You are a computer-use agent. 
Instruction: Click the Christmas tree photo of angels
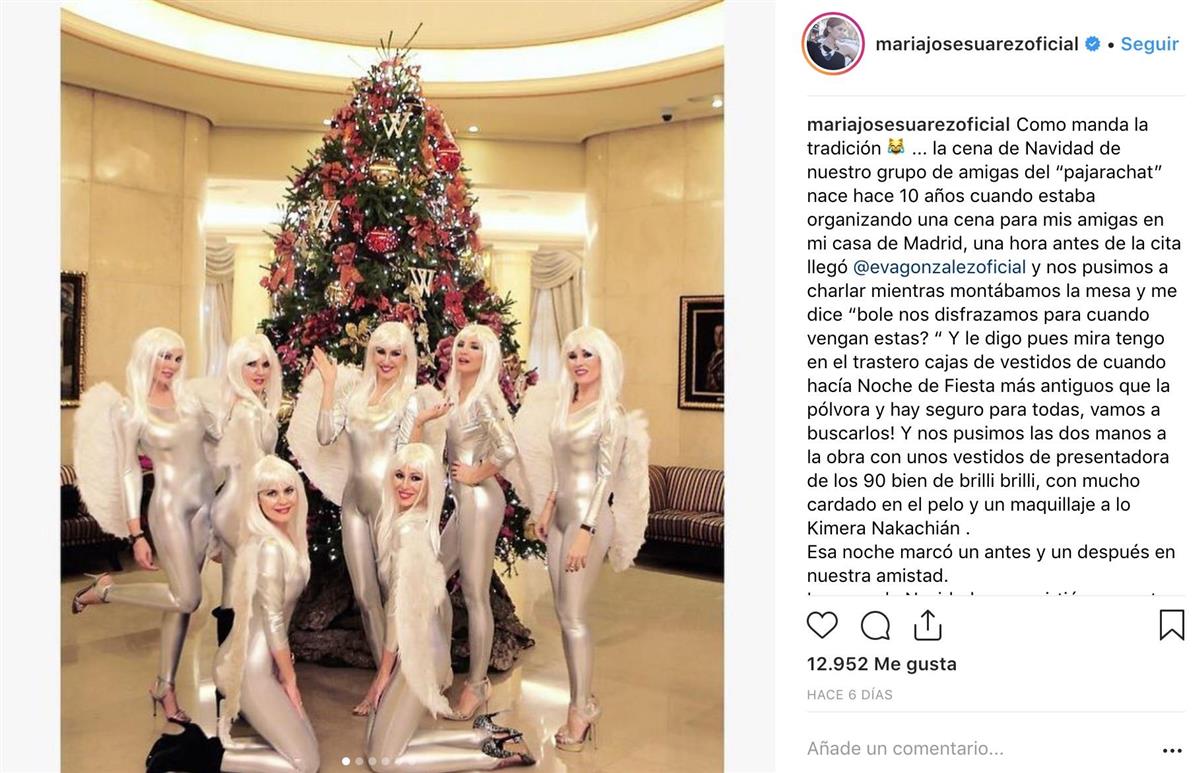[x=392, y=386]
